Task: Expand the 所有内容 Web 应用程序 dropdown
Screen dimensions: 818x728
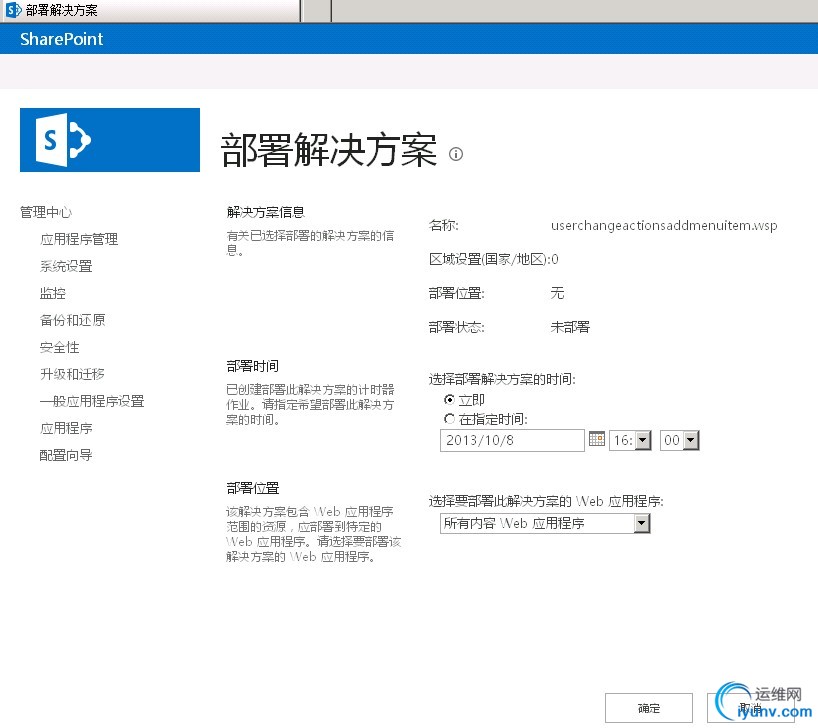Action: coord(545,523)
